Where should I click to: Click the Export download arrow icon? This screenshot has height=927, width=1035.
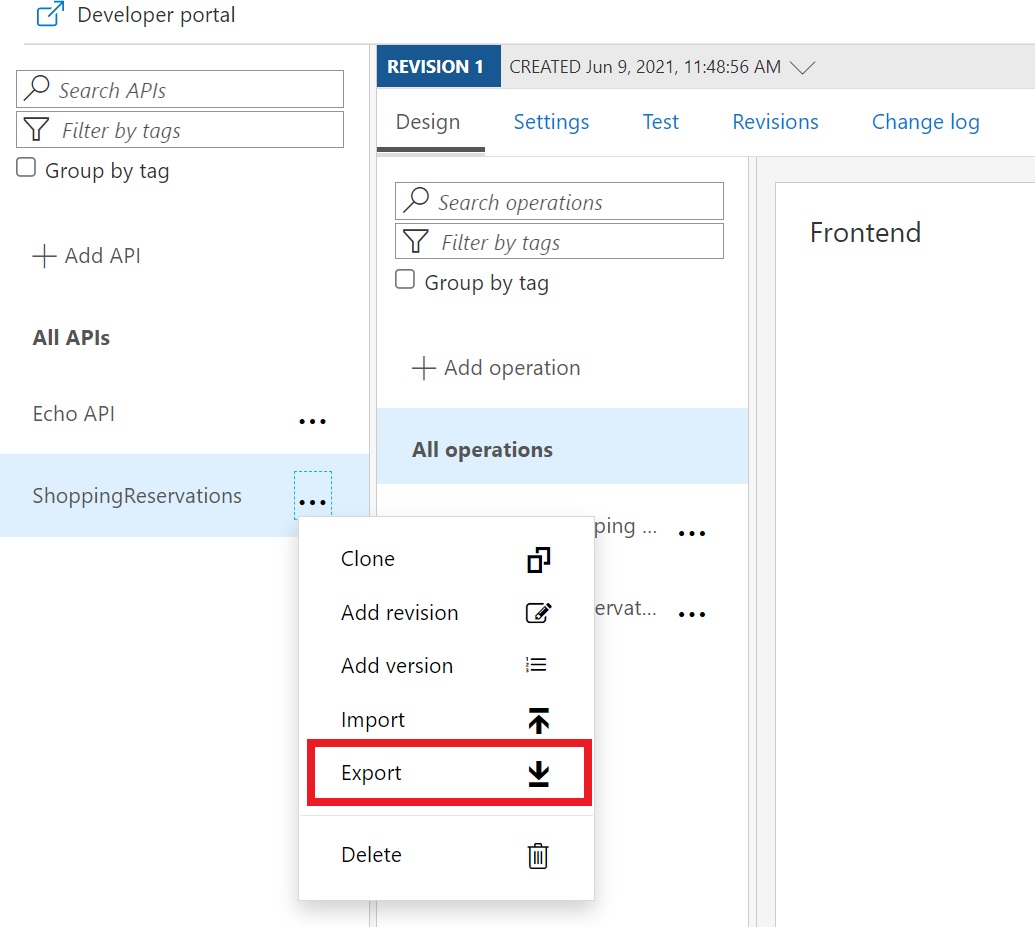[x=538, y=773]
